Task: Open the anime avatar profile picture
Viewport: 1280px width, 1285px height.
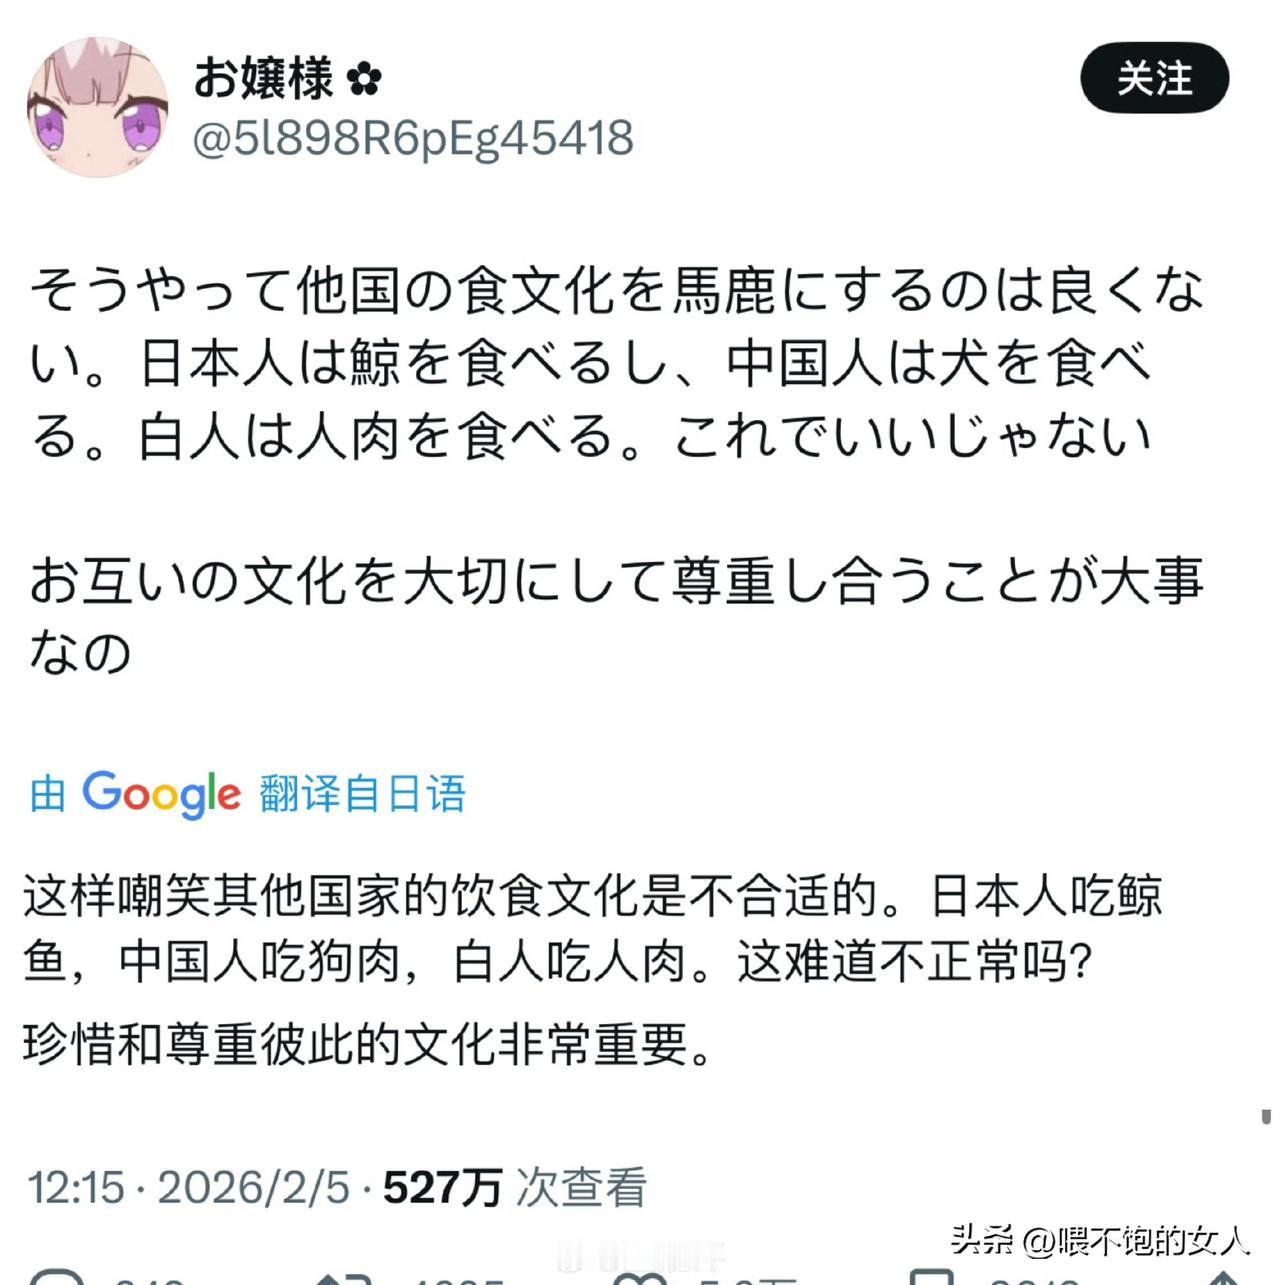Action: (x=97, y=108)
